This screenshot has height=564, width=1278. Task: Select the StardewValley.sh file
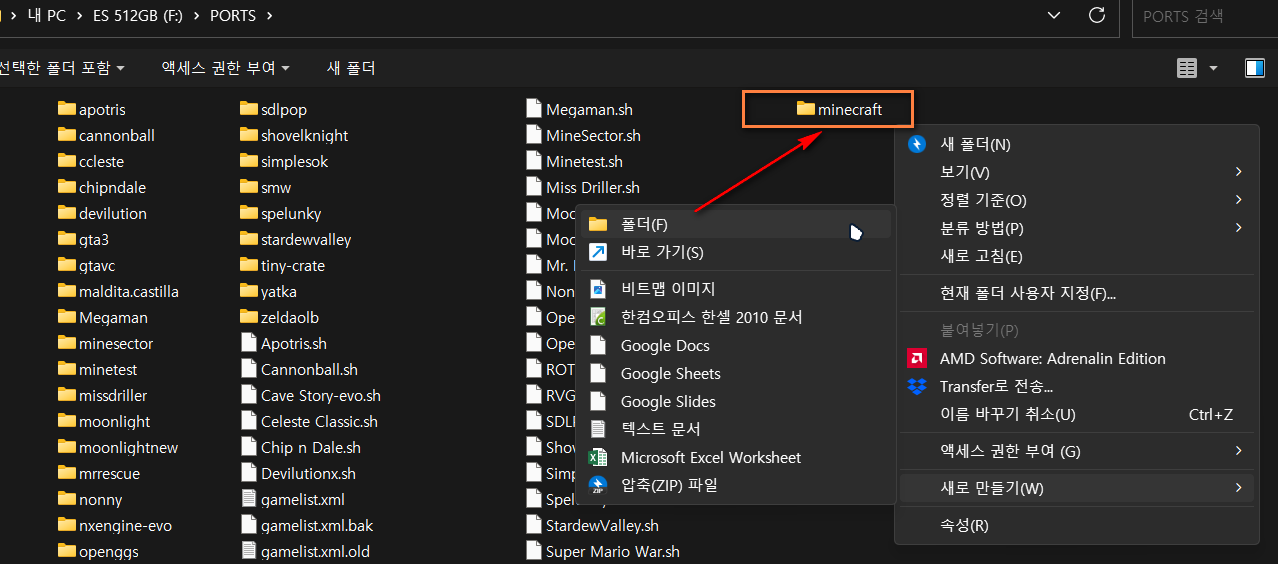593,525
